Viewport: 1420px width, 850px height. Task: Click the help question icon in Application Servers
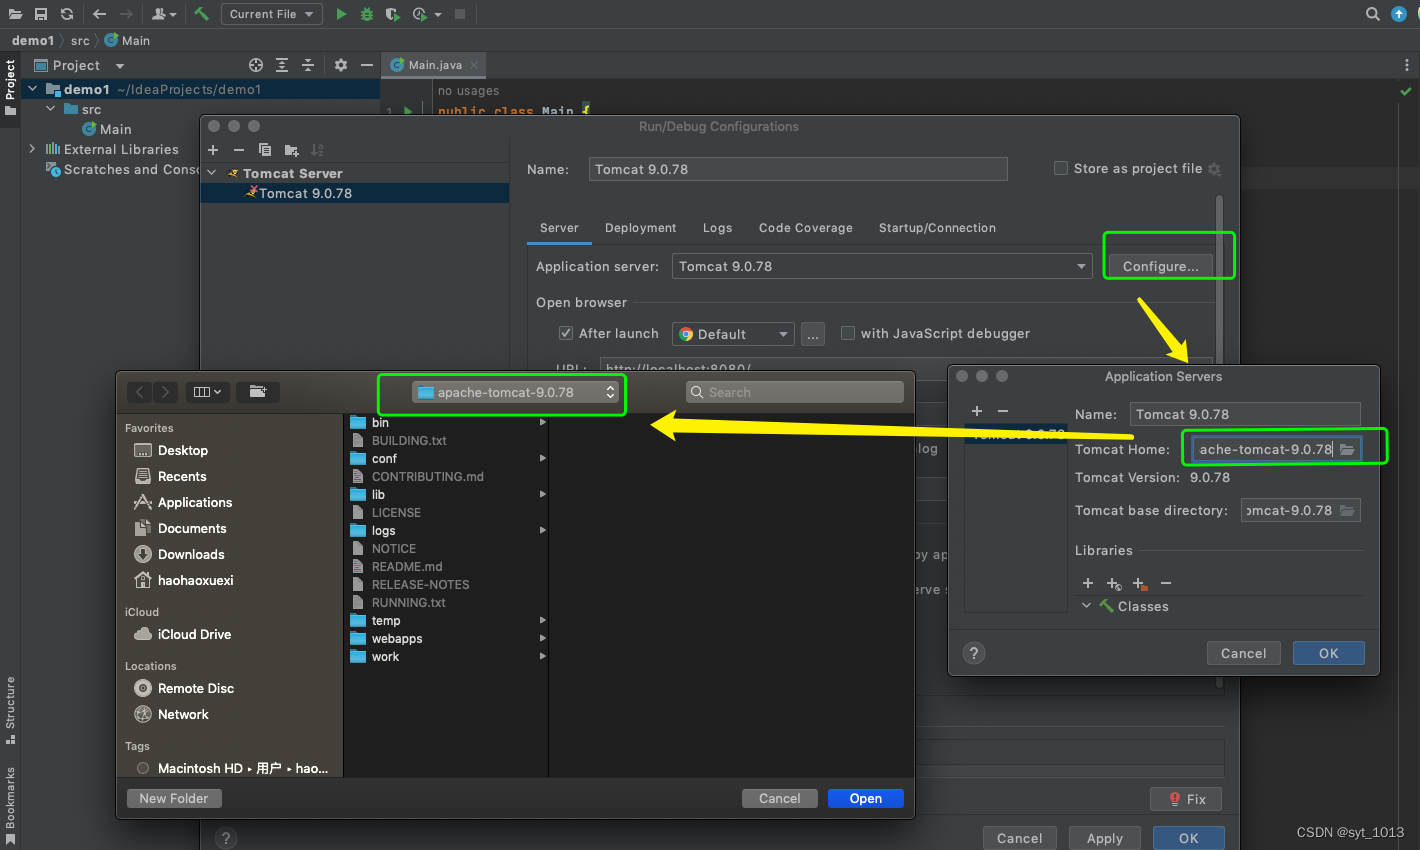pos(974,653)
